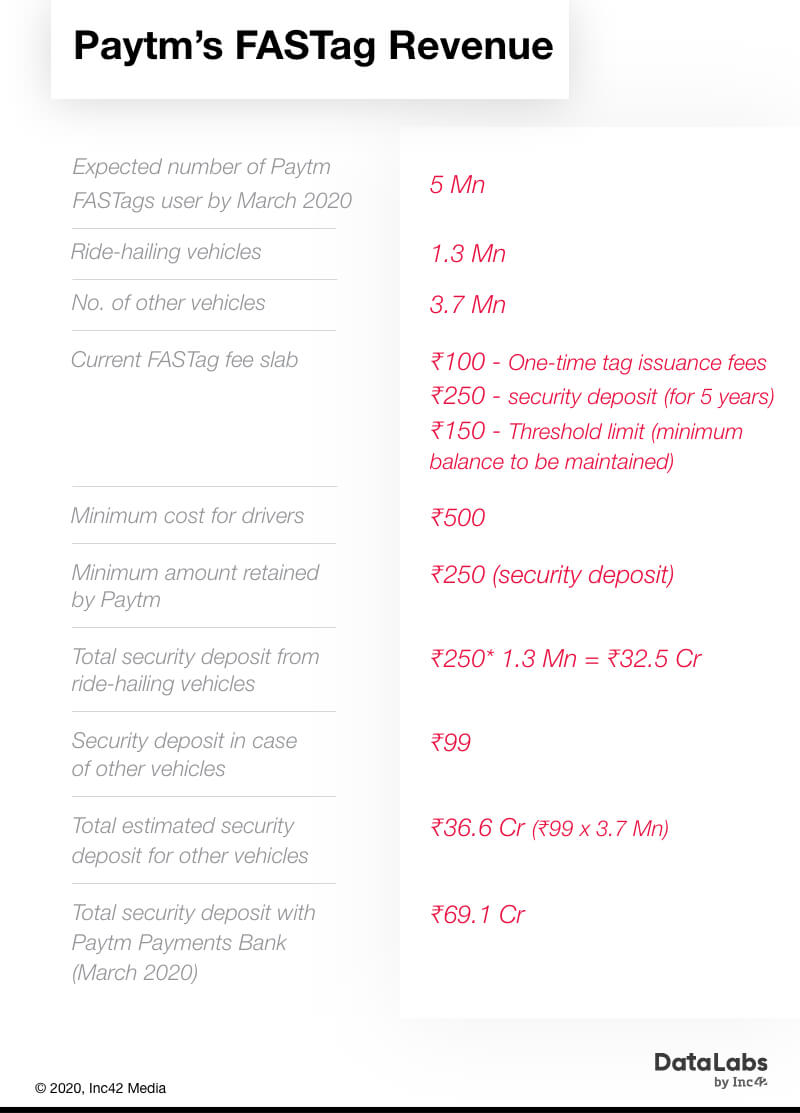The width and height of the screenshot is (800, 1113).
Task: Click the Current FASTag fee slab label
Action: point(184,360)
